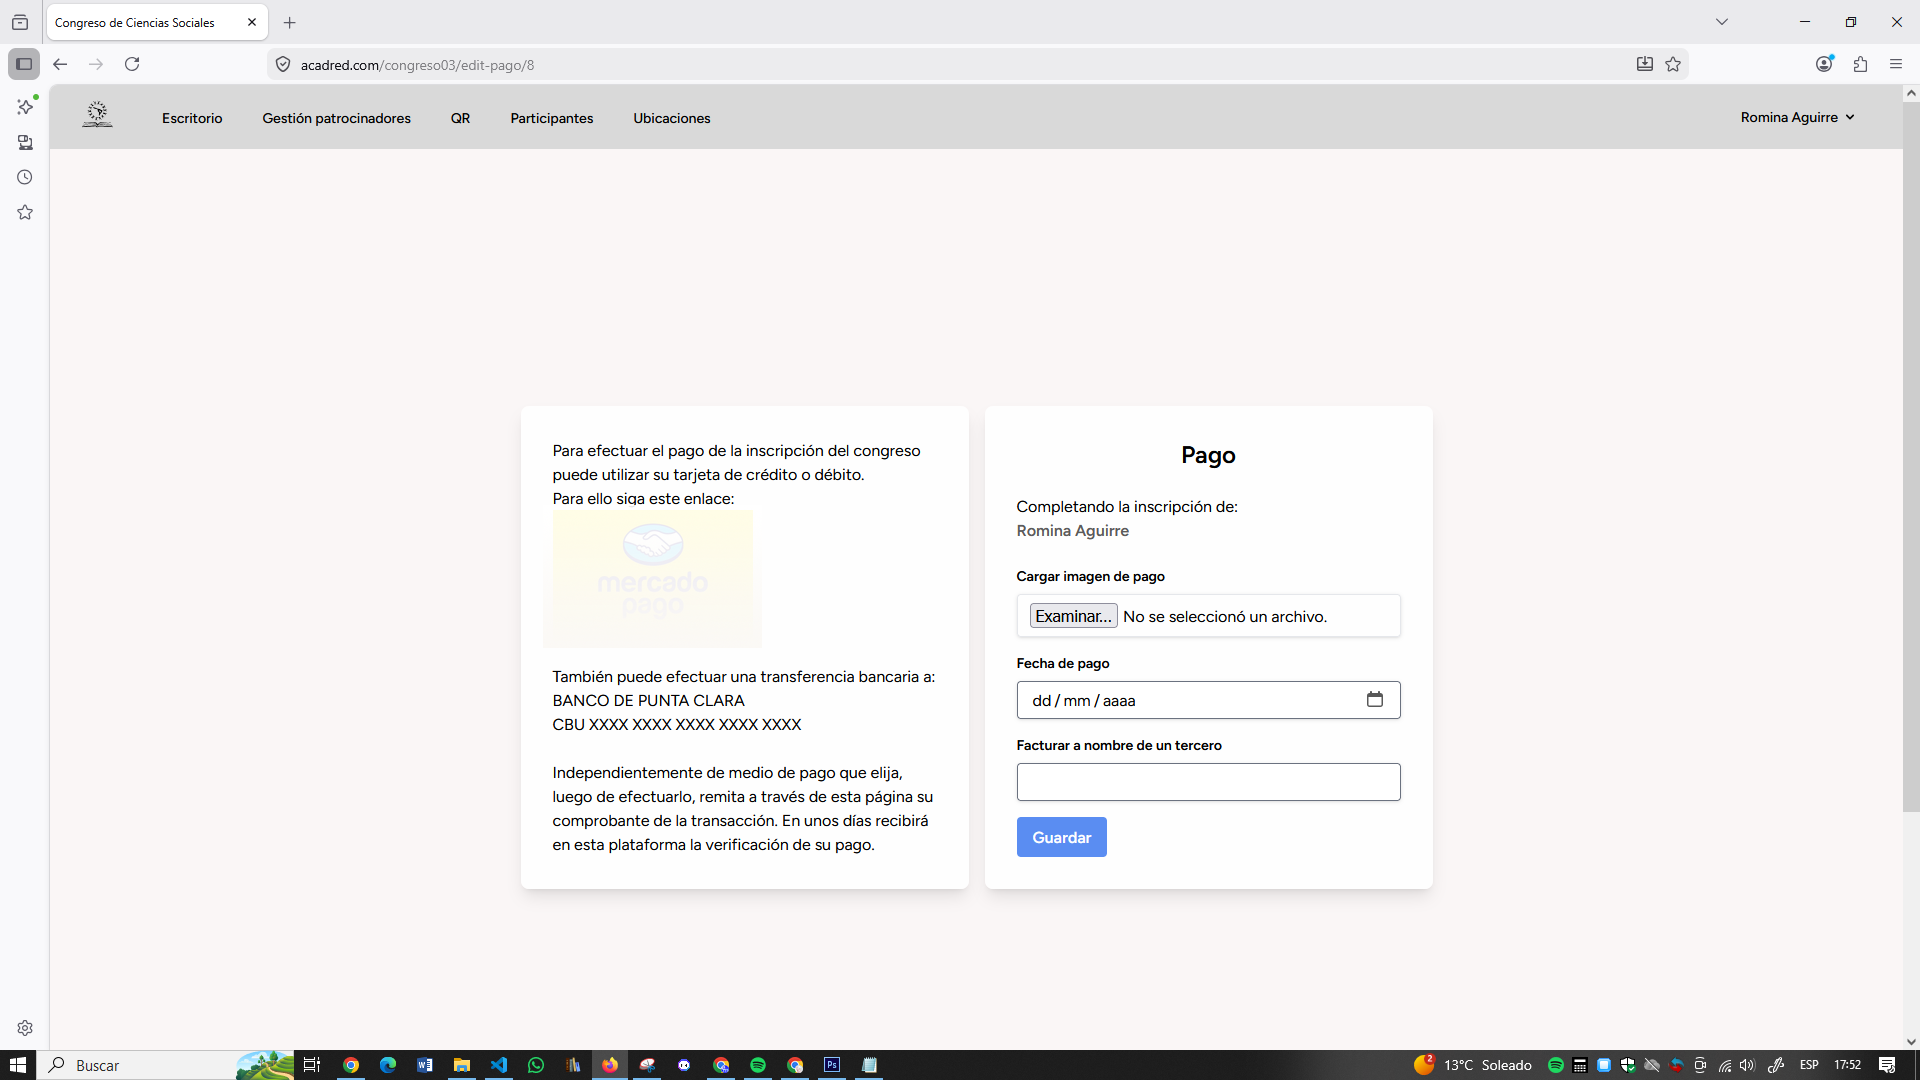Open WhatsApp from the taskbar
The image size is (1920, 1080).
(536, 1065)
